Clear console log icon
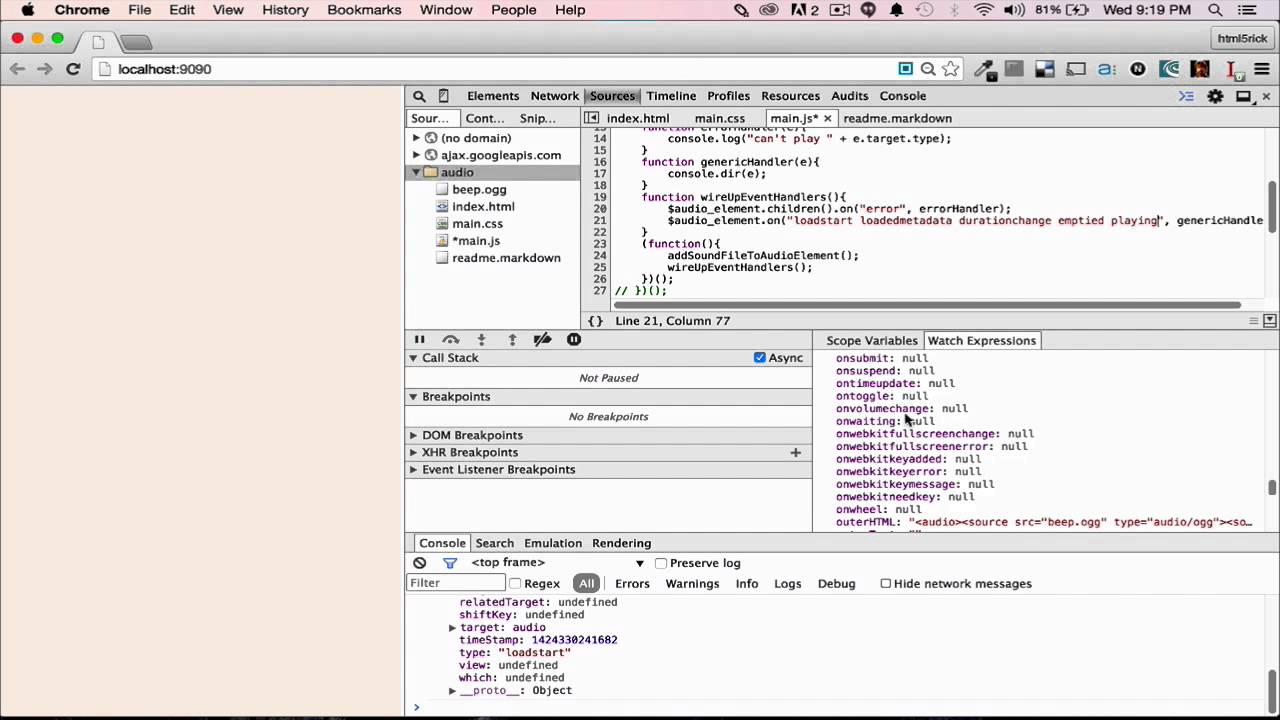Image resolution: width=1280 pixels, height=720 pixels. tap(420, 563)
